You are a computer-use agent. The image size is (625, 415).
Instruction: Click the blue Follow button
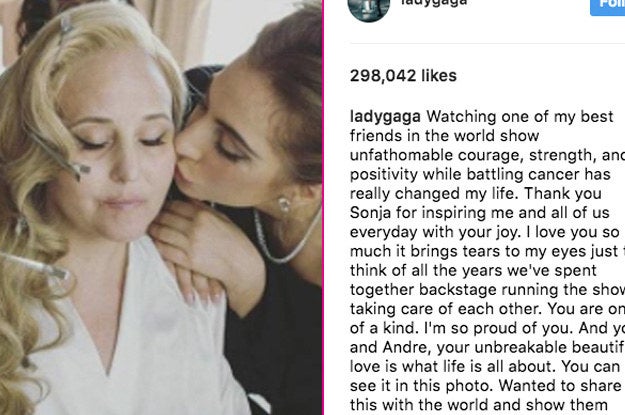point(607,6)
